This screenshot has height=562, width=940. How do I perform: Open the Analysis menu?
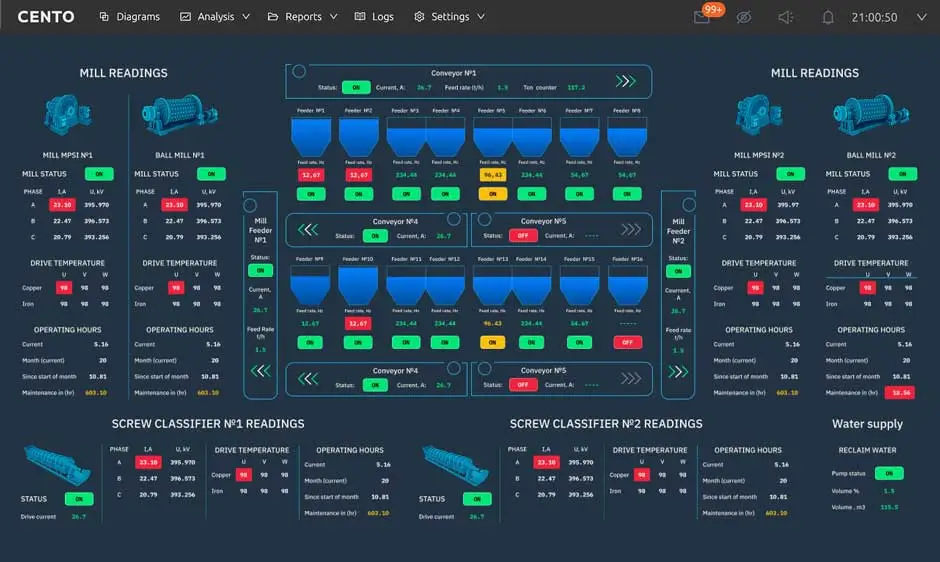(215, 17)
